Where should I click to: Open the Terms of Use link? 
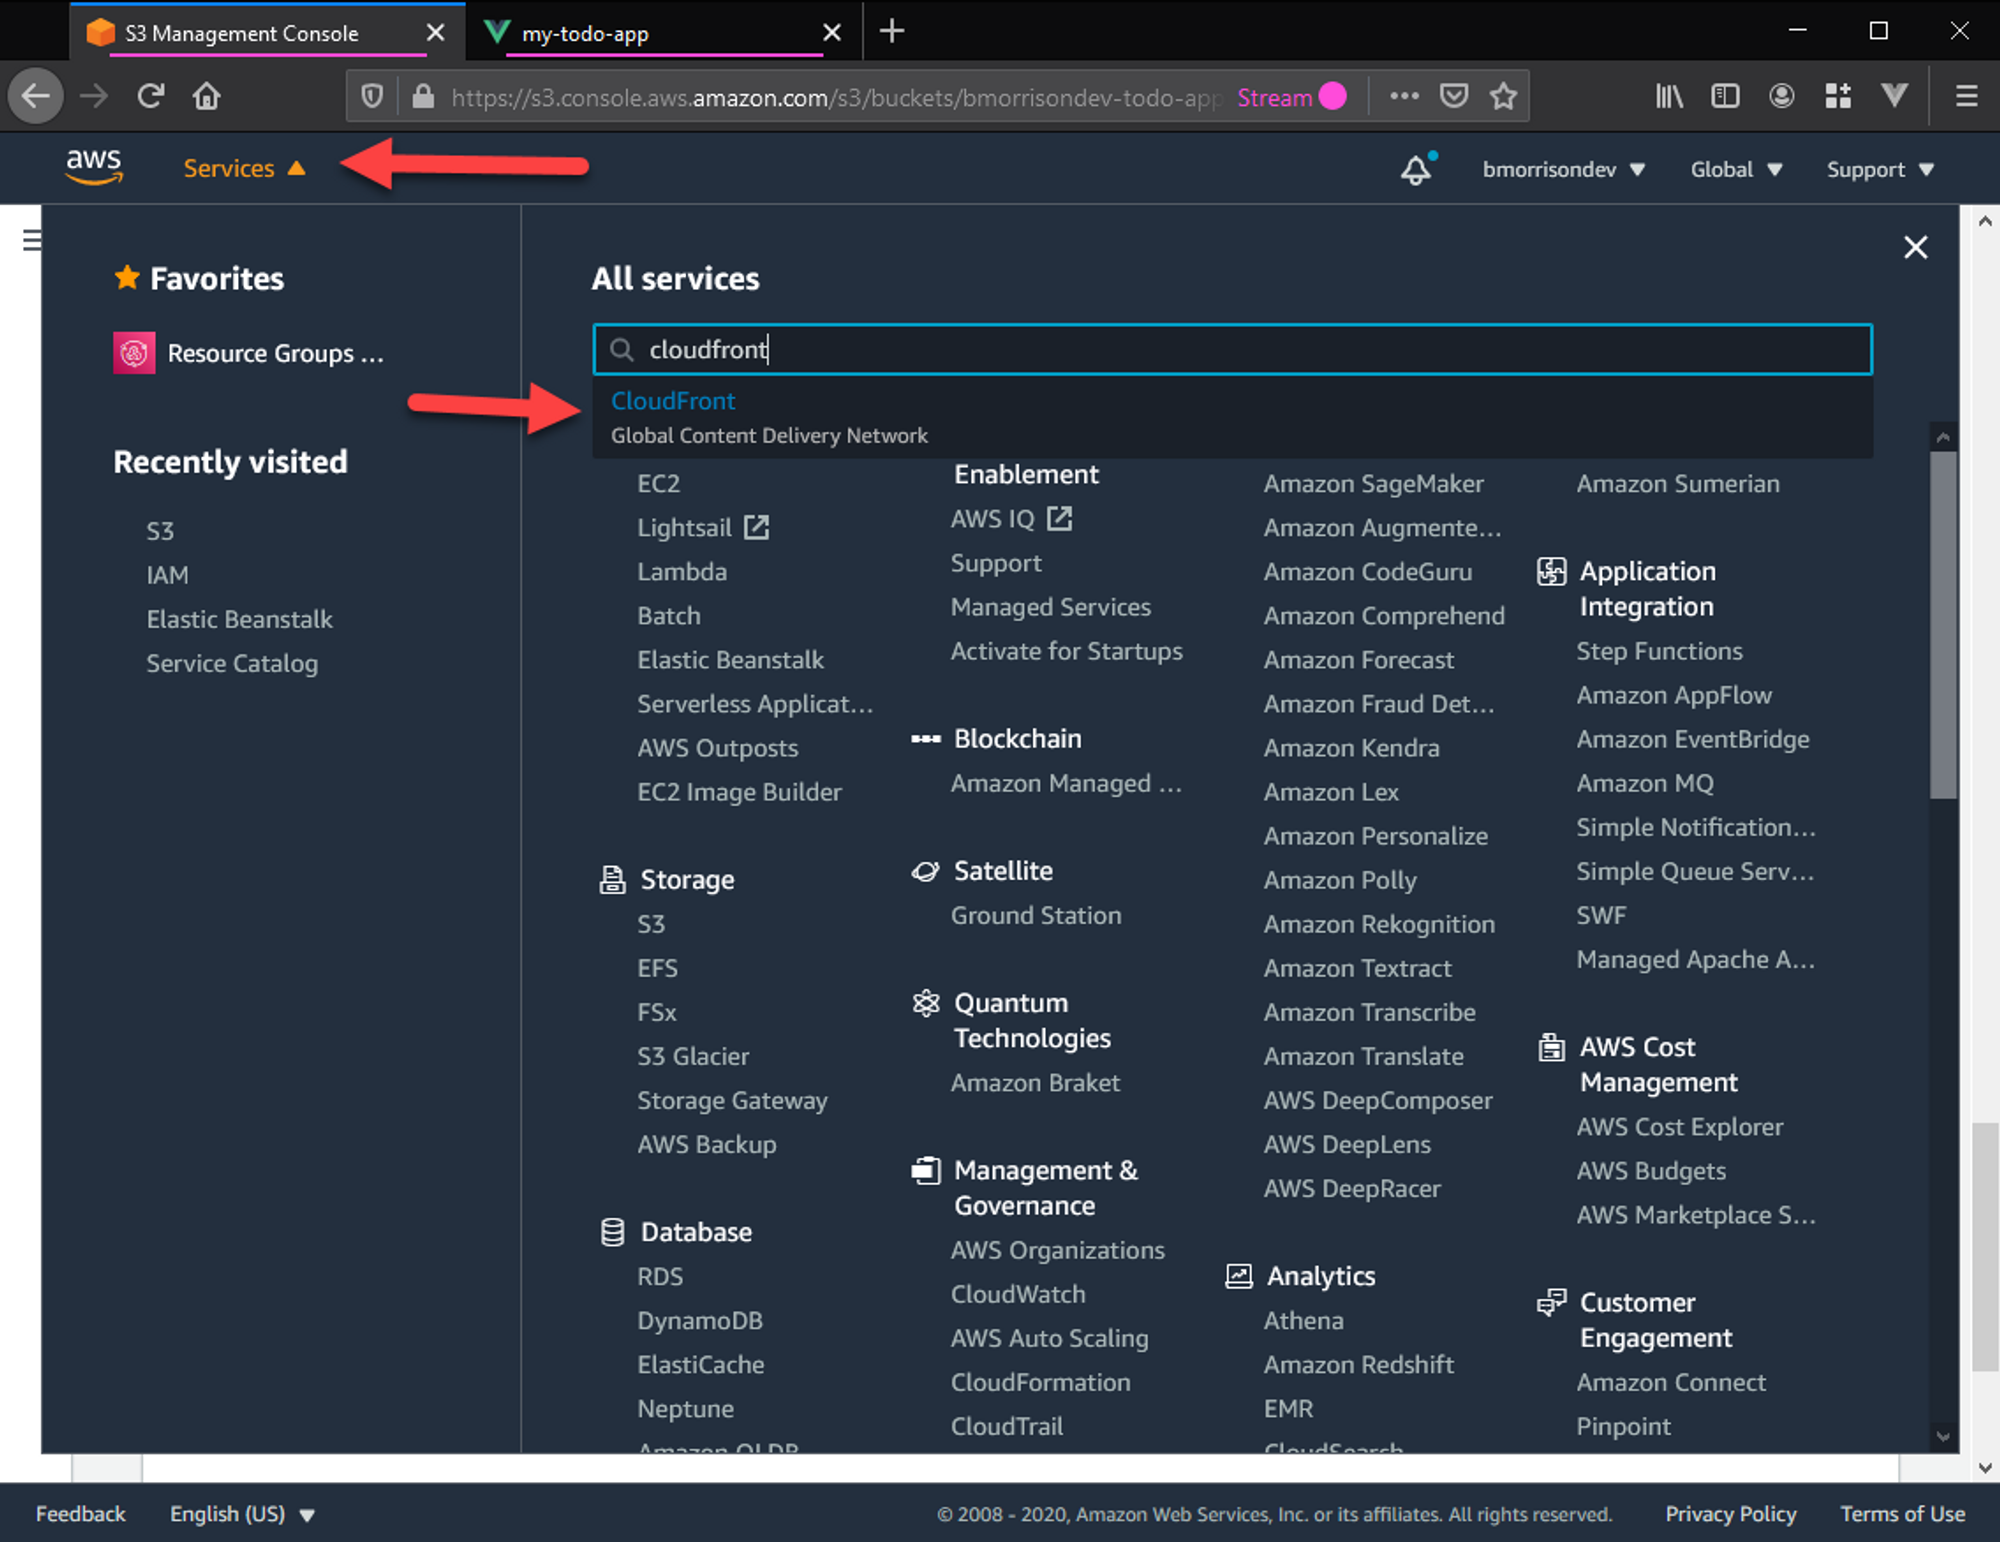1902,1514
